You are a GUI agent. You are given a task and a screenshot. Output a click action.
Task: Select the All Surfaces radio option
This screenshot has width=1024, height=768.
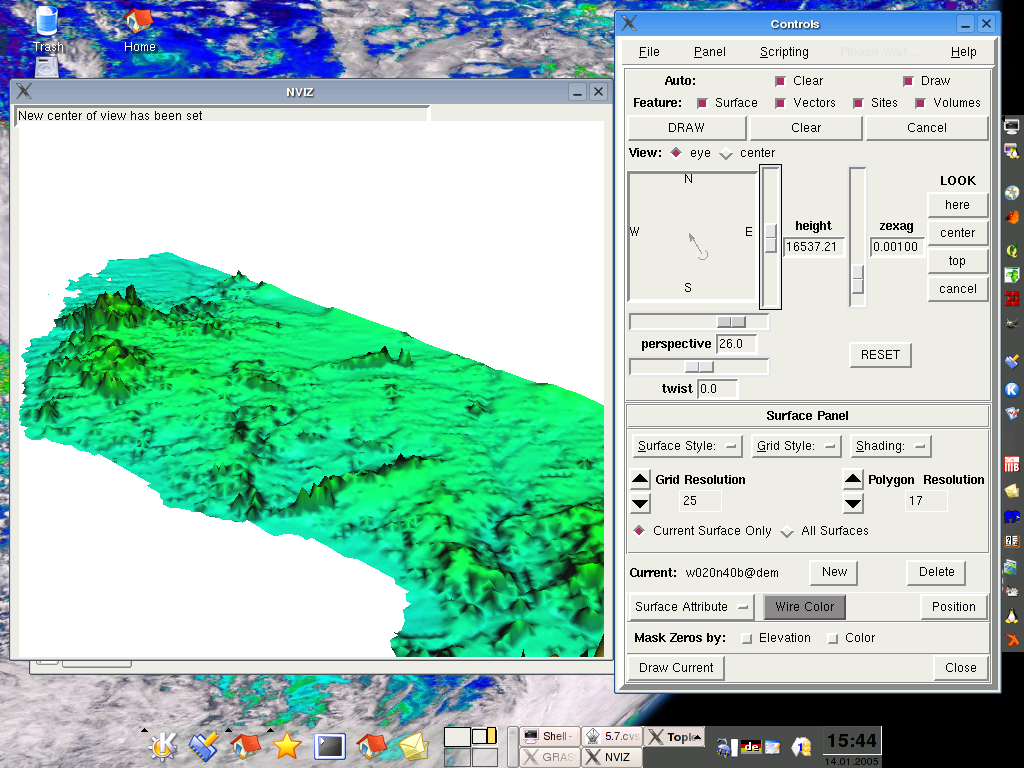(787, 531)
